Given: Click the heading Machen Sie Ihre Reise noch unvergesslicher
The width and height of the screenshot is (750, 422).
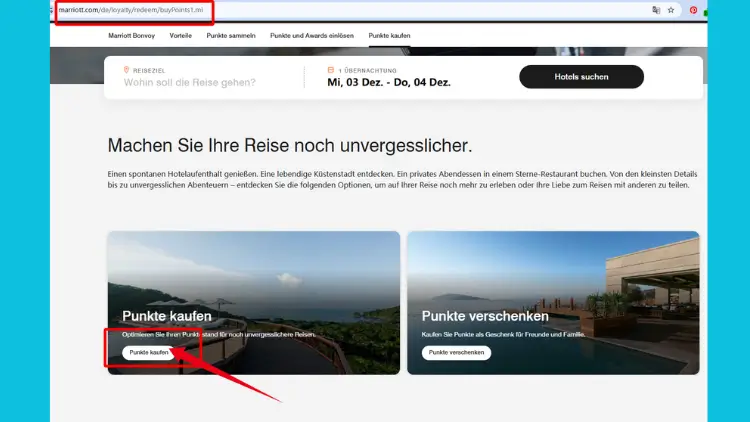Looking at the screenshot, I should pyautogui.click(x=289, y=145).
